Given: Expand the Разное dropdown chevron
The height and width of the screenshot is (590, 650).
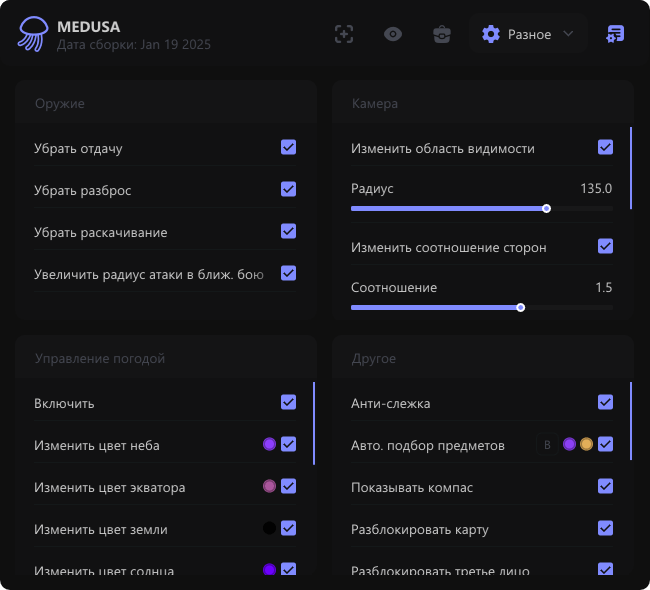Looking at the screenshot, I should (x=568, y=34).
